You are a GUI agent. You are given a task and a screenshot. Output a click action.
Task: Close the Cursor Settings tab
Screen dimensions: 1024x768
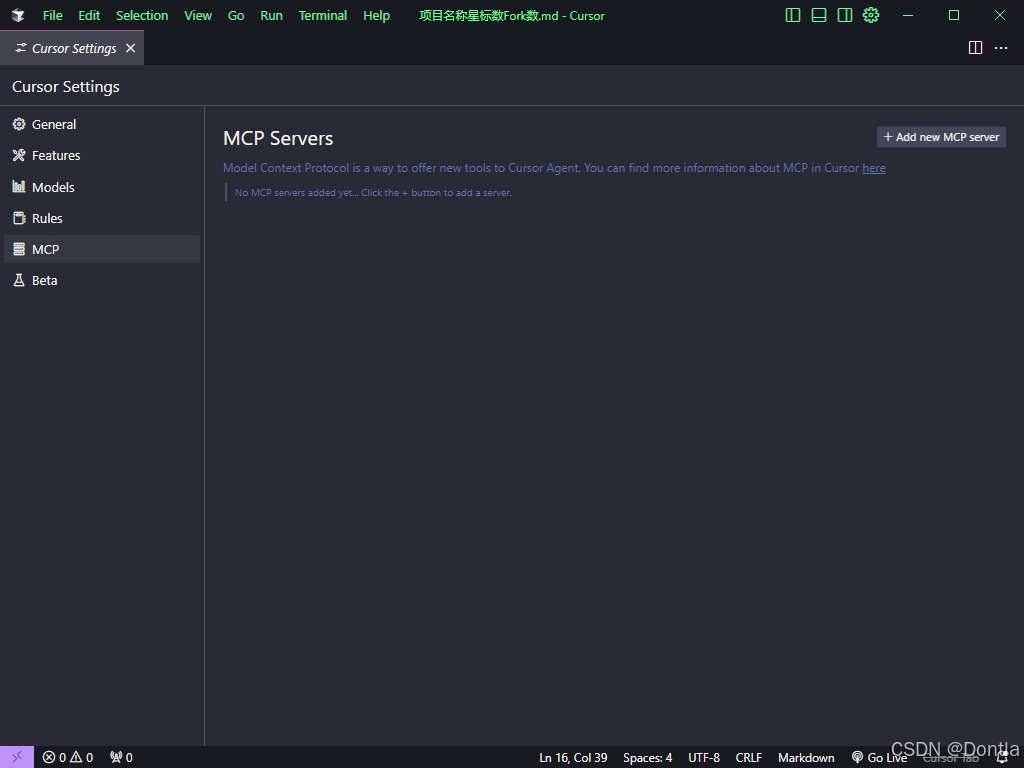pyautogui.click(x=131, y=48)
